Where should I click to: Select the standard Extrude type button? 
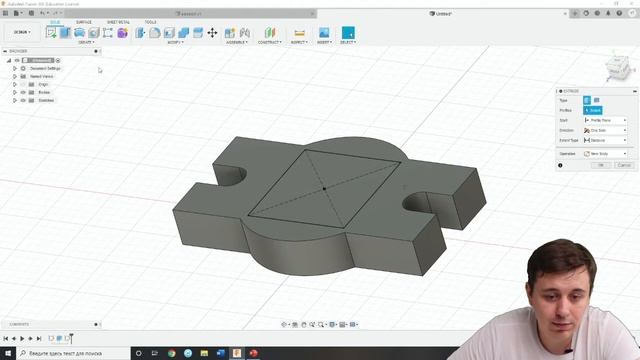click(587, 100)
